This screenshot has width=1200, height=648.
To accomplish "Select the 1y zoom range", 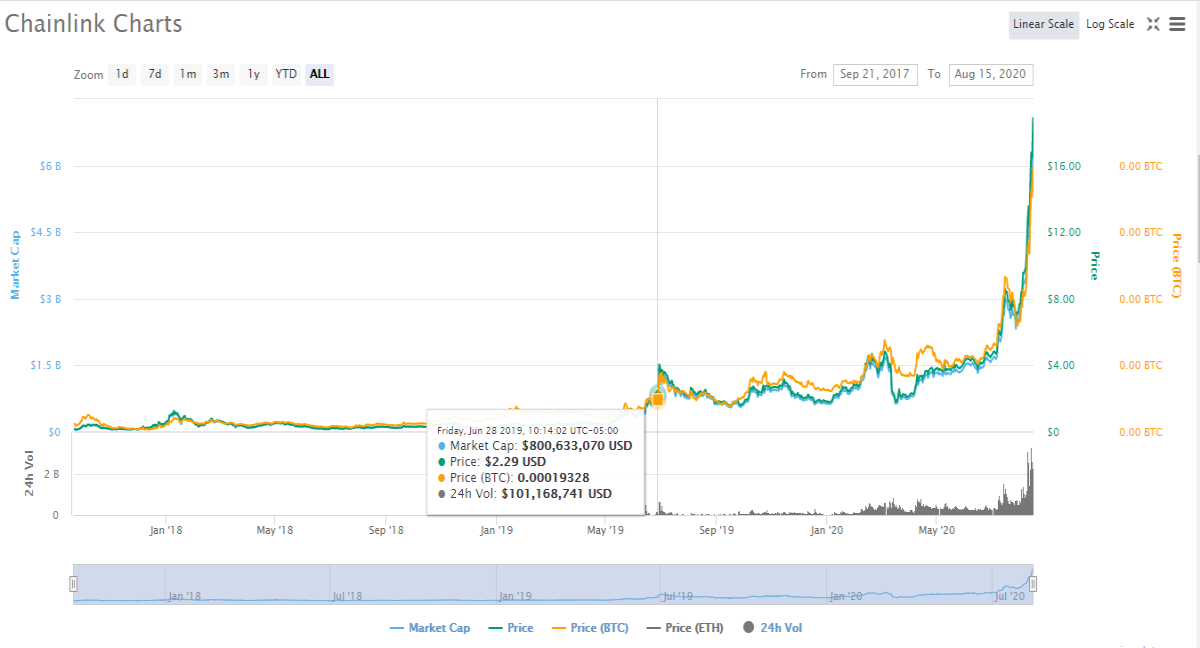I will [254, 74].
